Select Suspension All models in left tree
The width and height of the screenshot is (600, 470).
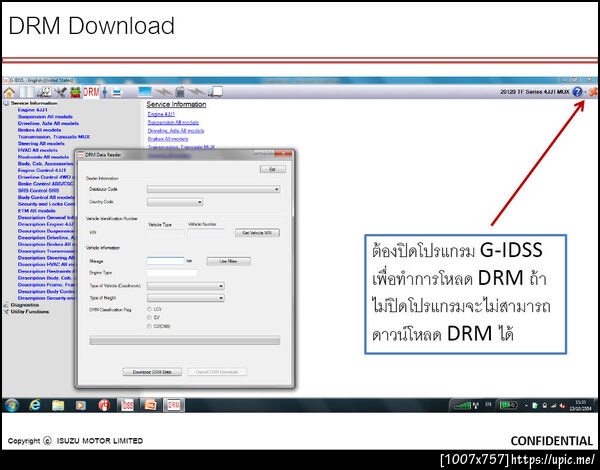tap(45, 117)
